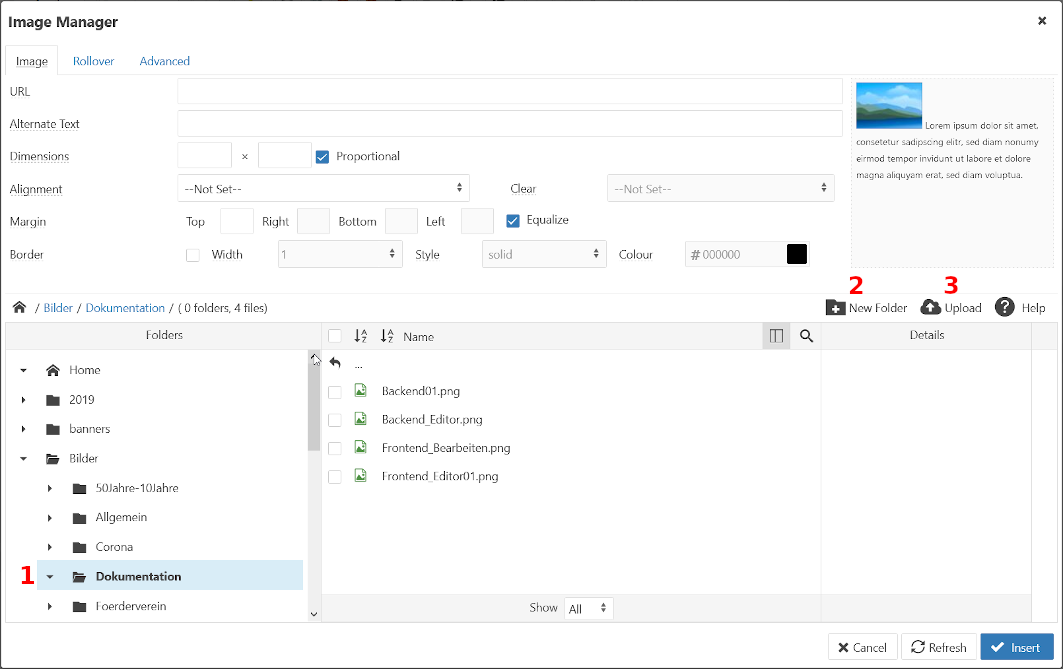Click the dimensions width input

pyautogui.click(x=205, y=155)
